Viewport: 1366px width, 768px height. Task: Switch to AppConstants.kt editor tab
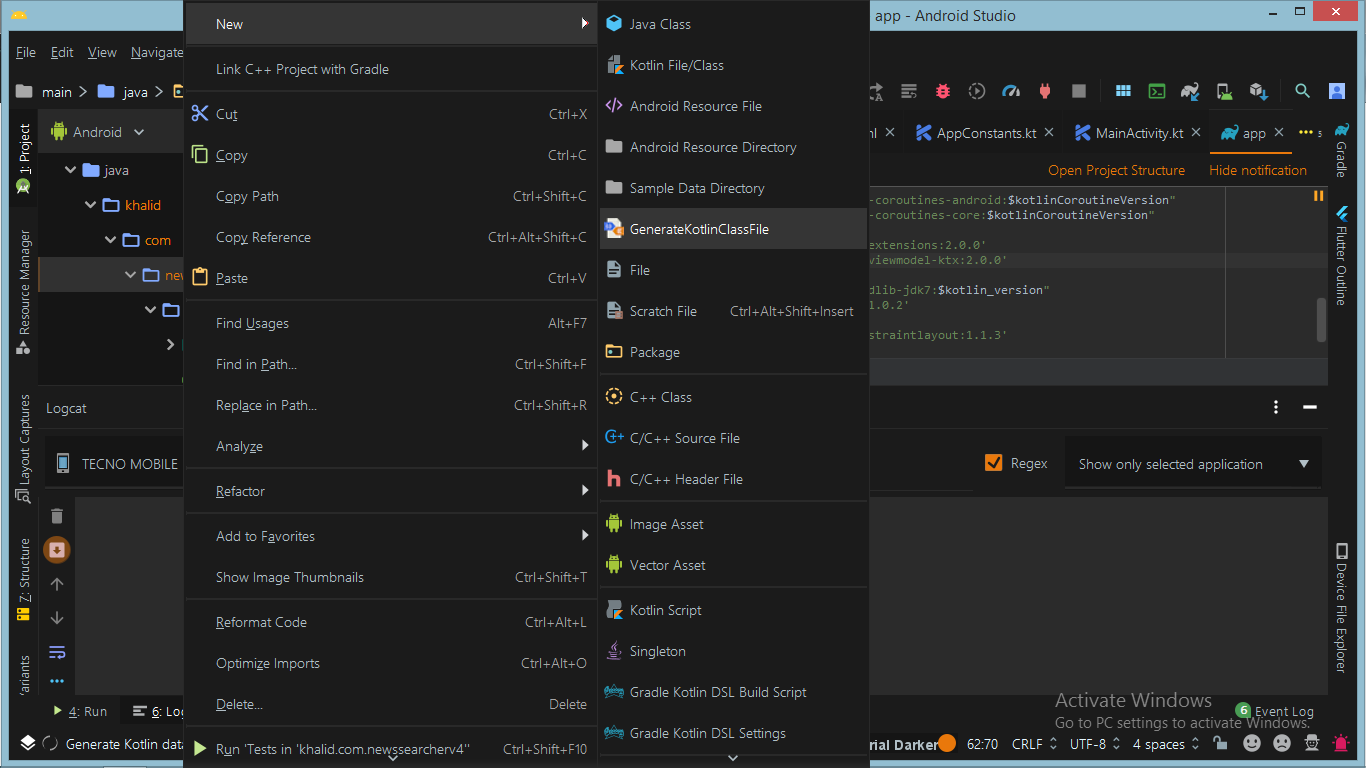985,133
